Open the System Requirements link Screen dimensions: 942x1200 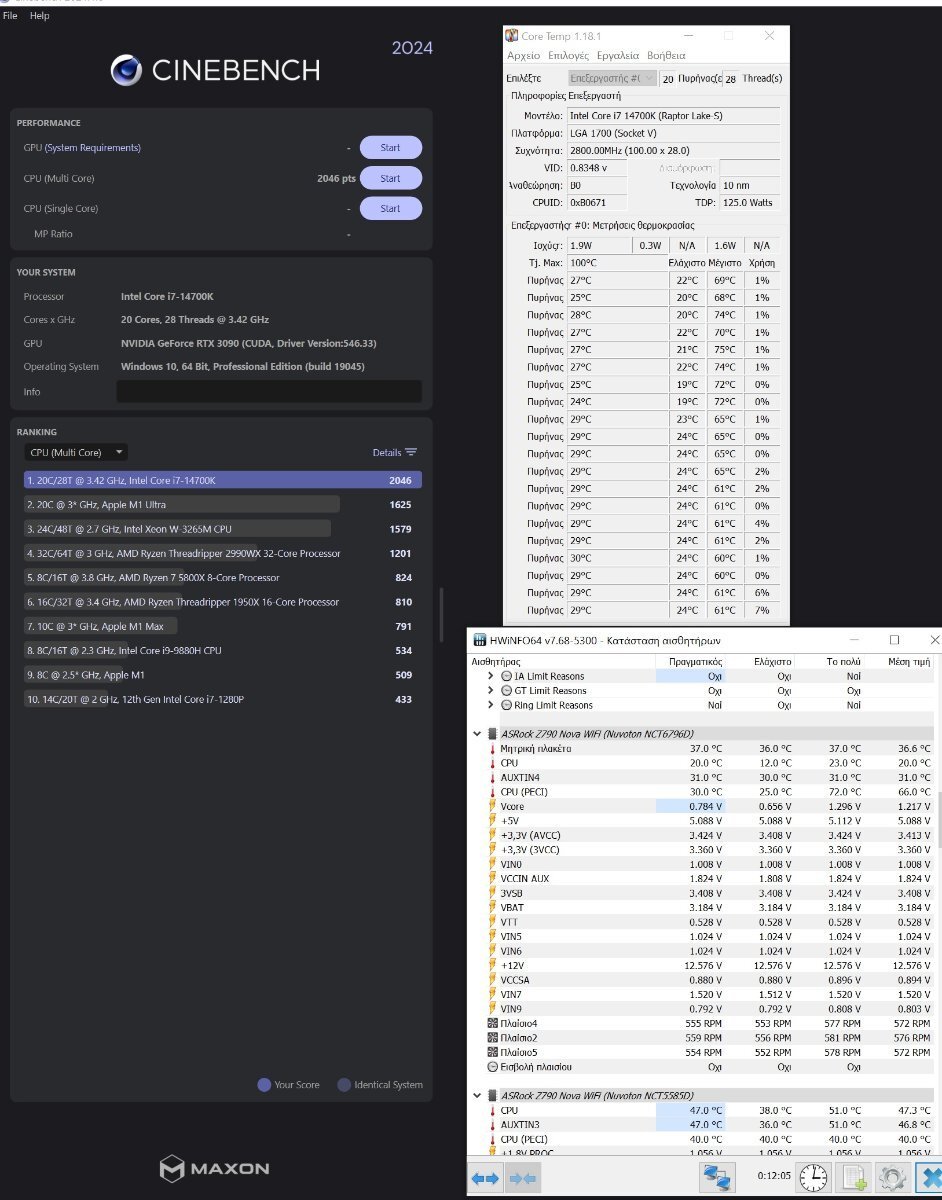[x=93, y=148]
